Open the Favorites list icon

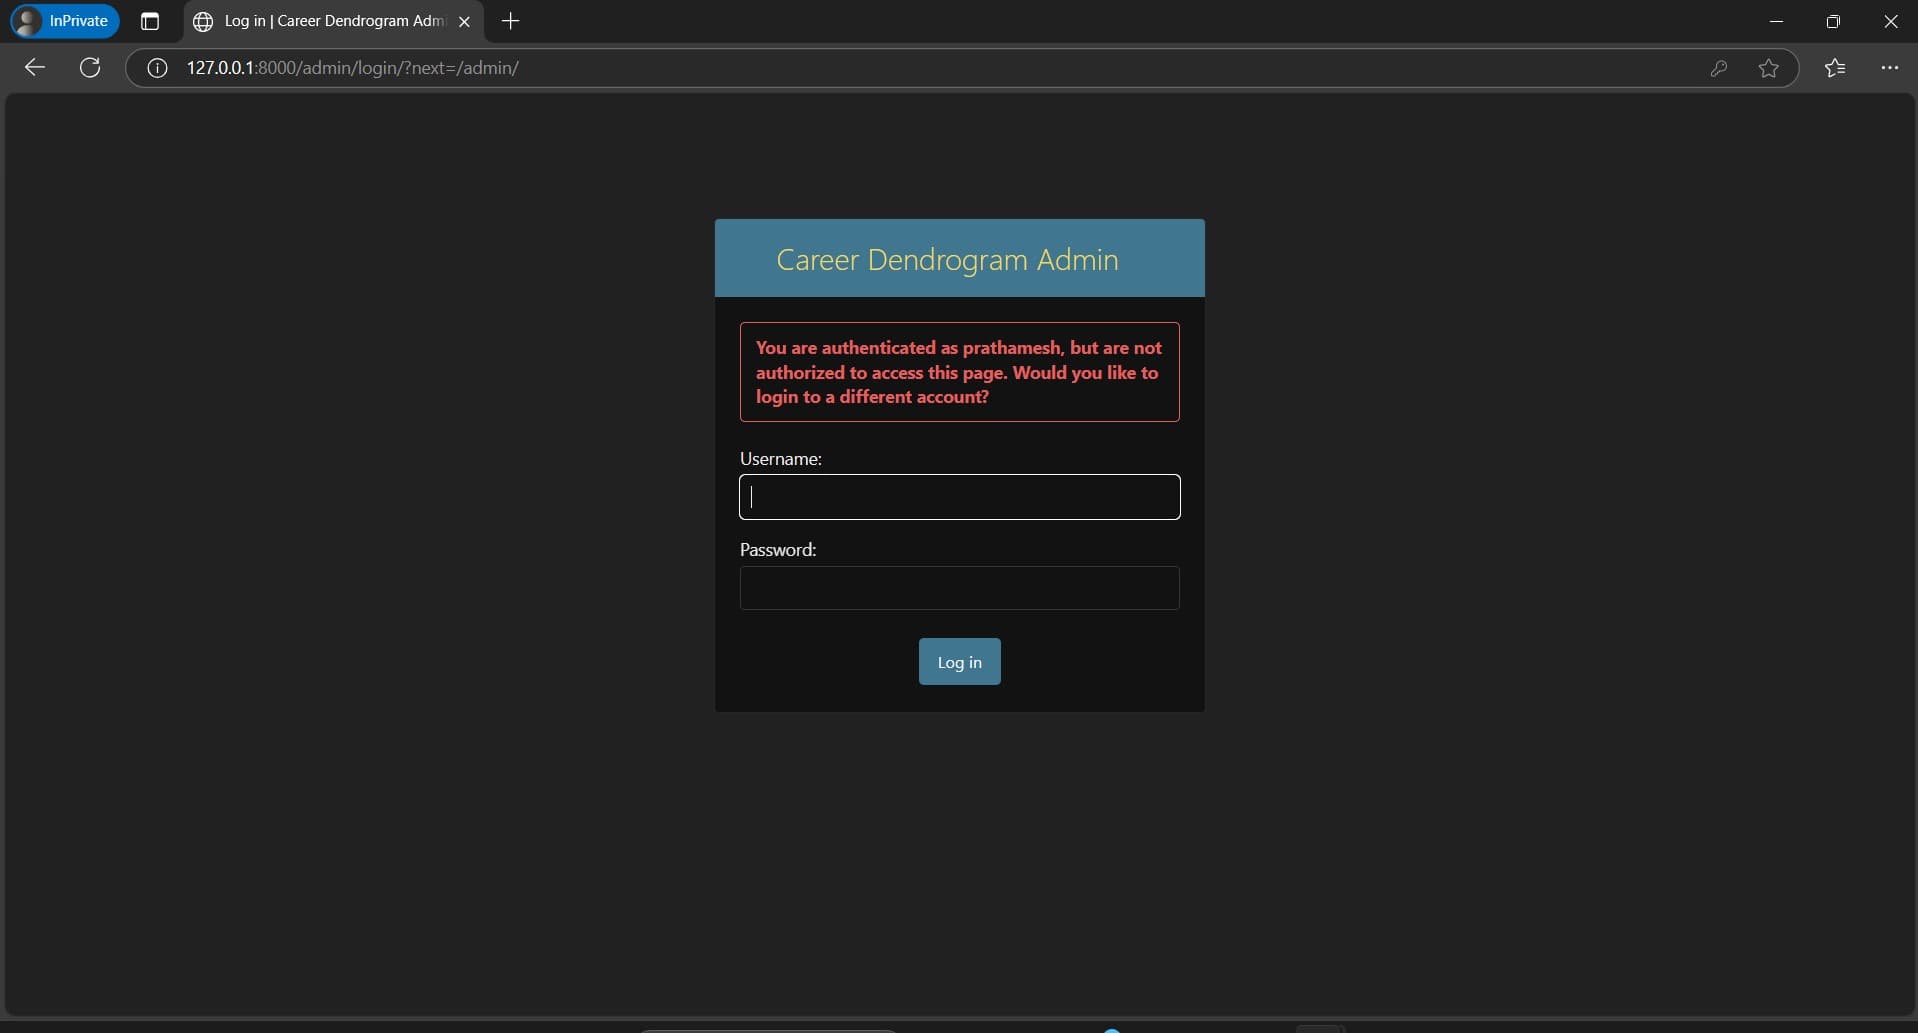coord(1835,68)
